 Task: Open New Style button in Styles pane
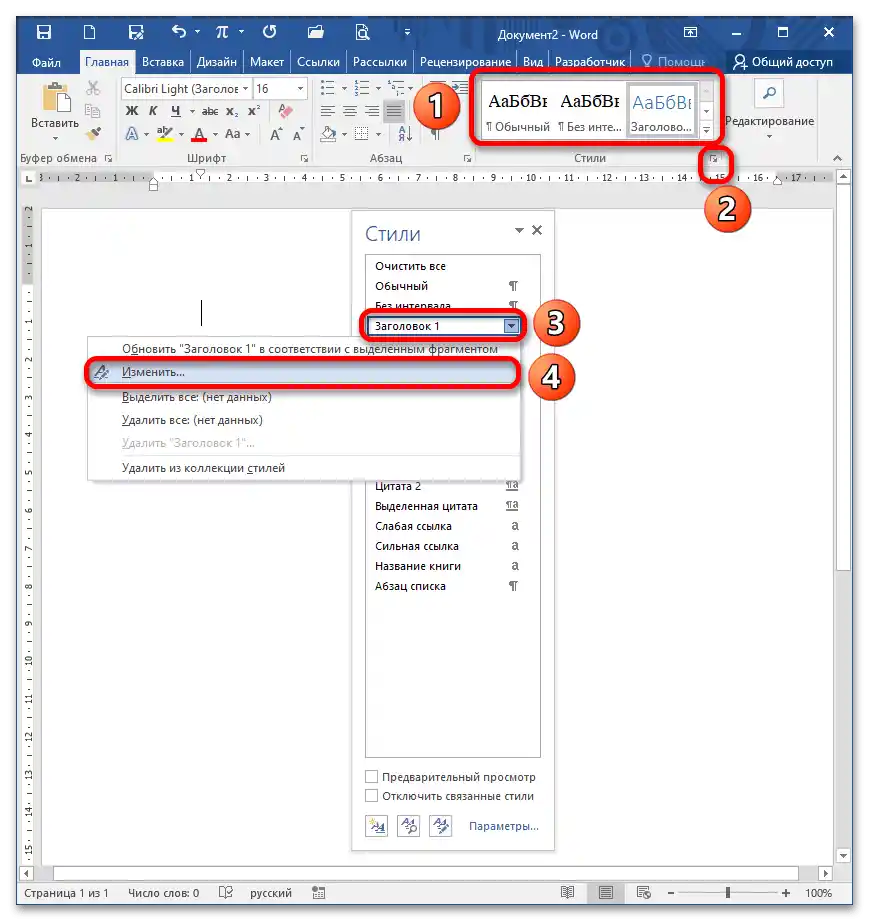pos(377,826)
